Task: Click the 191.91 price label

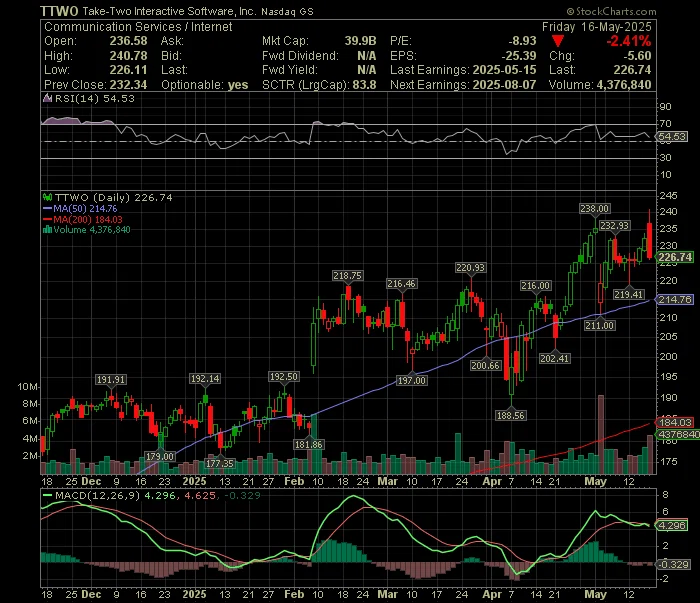Action: (x=111, y=379)
